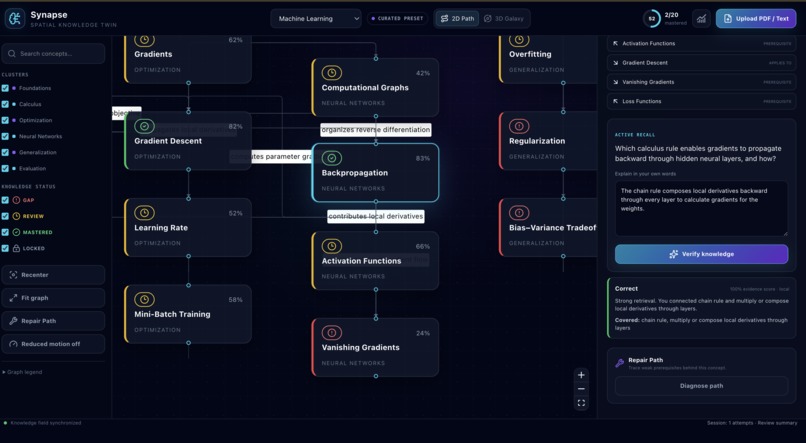This screenshot has height=443, width=806.
Task: Open Loss Functions prerequisite link
Action: tap(702, 101)
